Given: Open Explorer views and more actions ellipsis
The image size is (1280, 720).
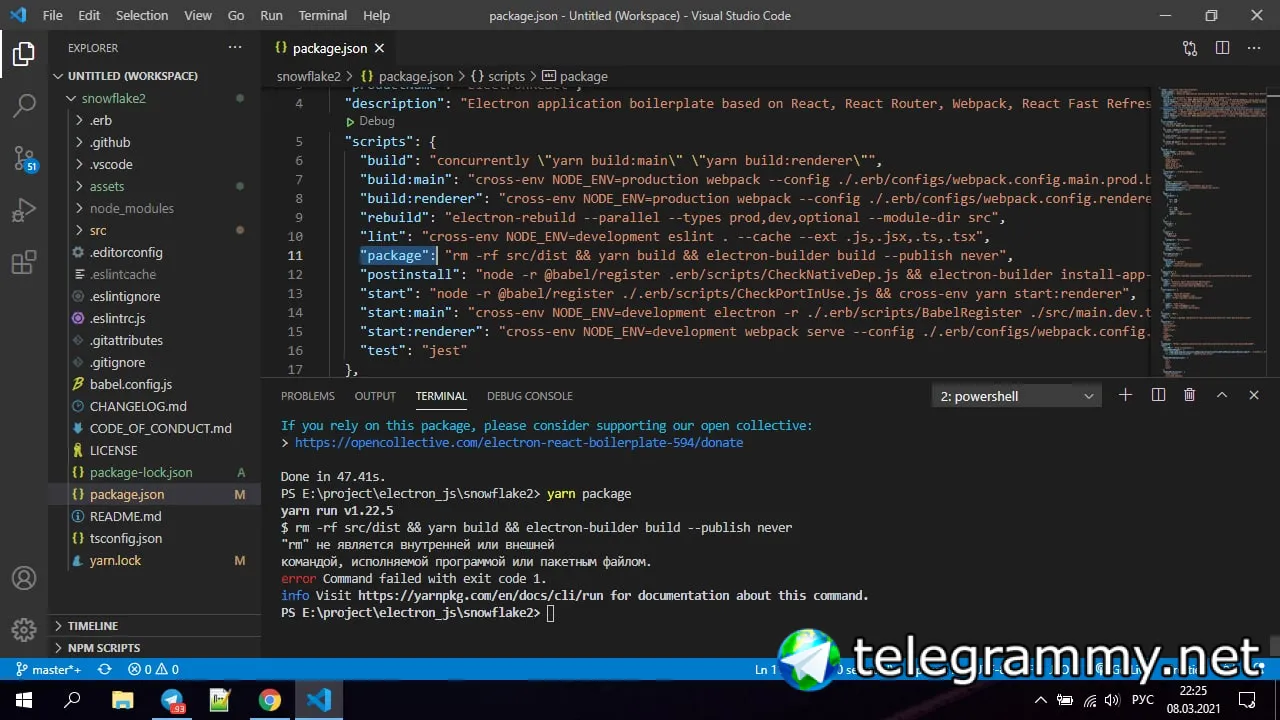Looking at the screenshot, I should (235, 47).
